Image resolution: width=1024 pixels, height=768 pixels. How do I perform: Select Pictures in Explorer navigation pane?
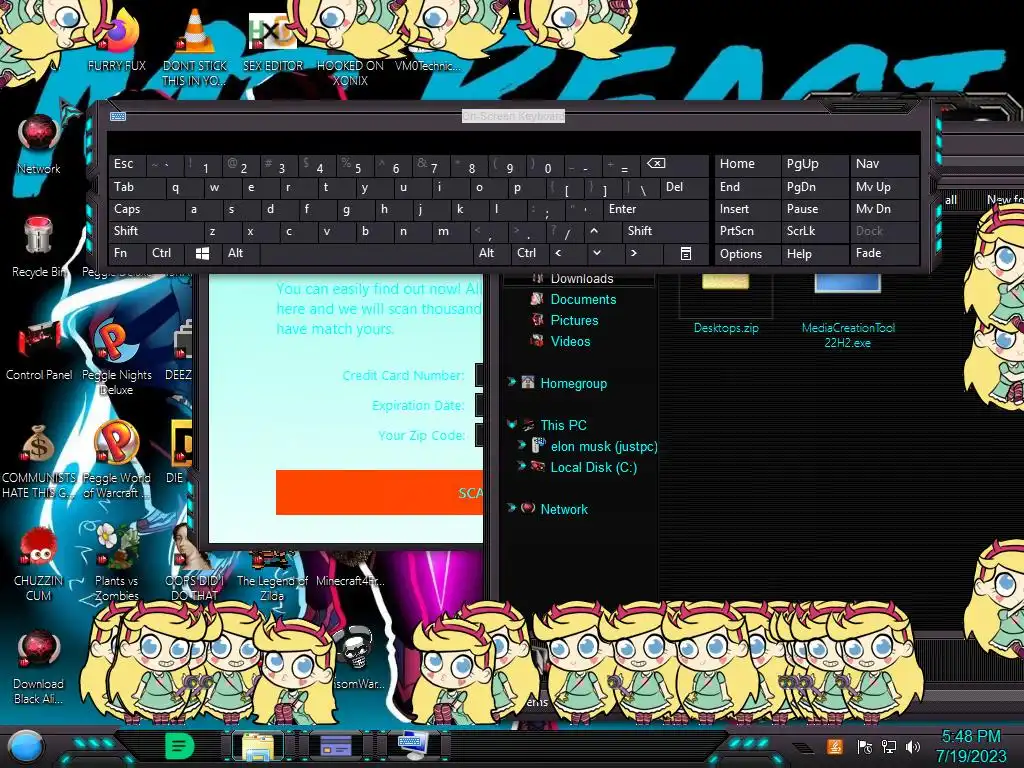tap(573, 320)
